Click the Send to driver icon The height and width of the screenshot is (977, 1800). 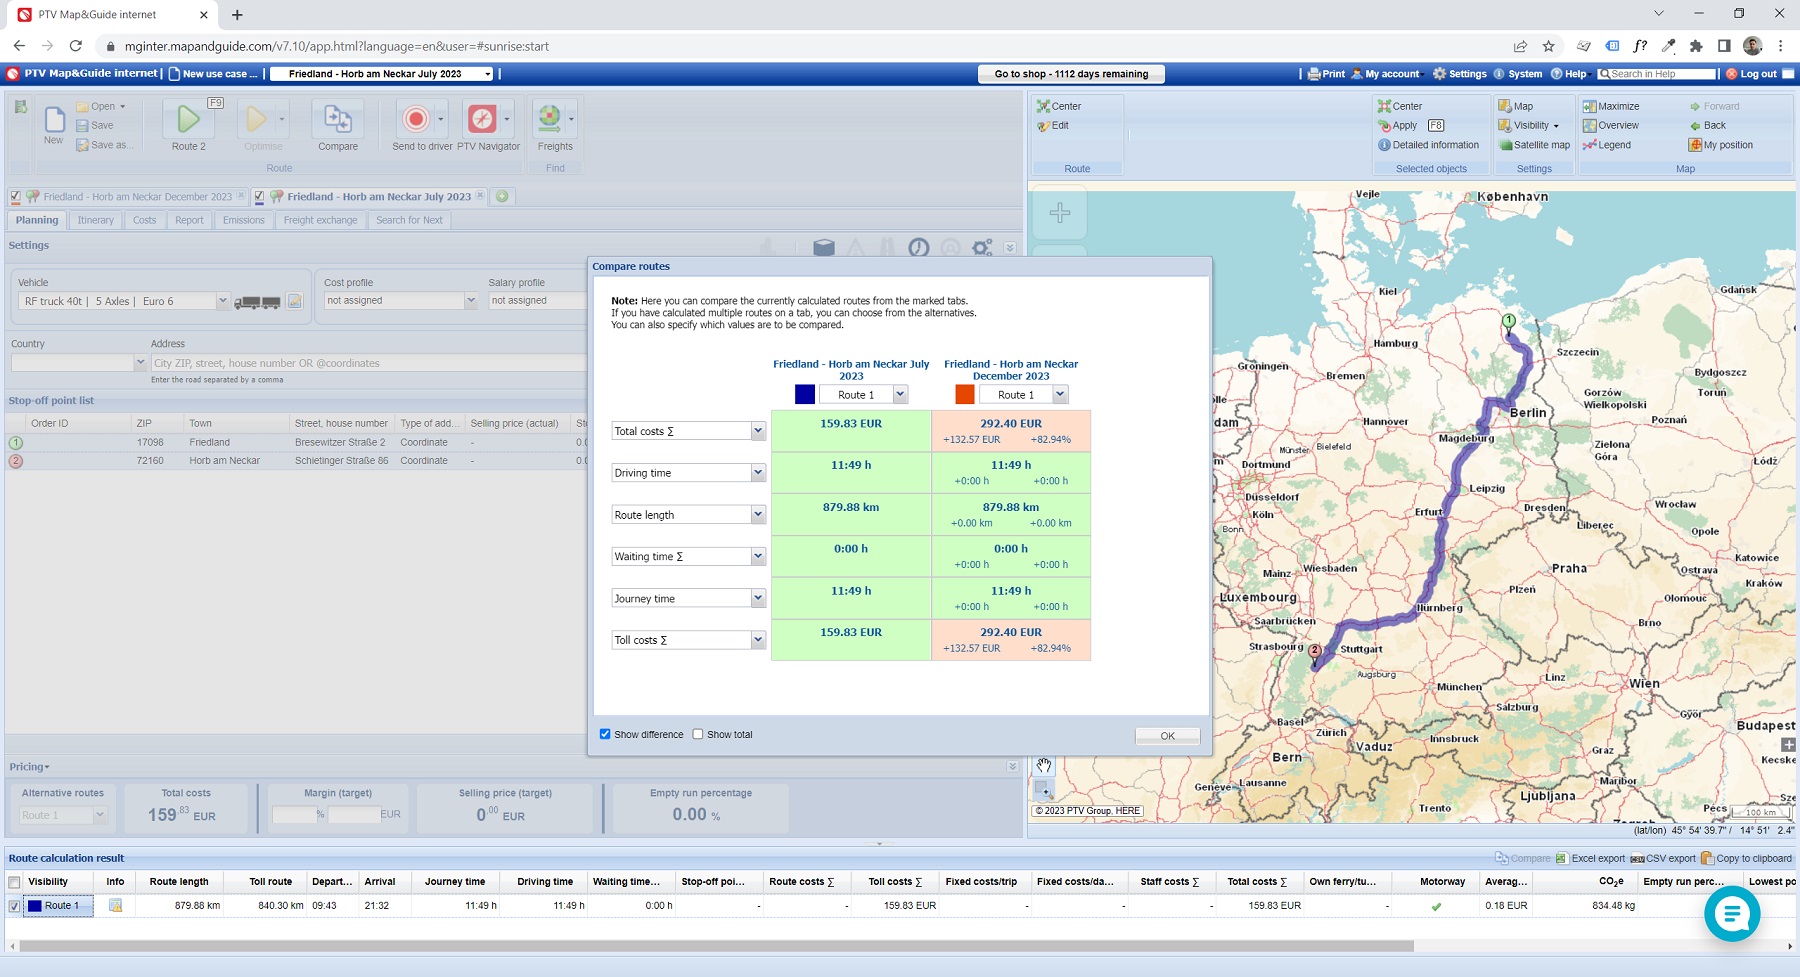point(416,119)
